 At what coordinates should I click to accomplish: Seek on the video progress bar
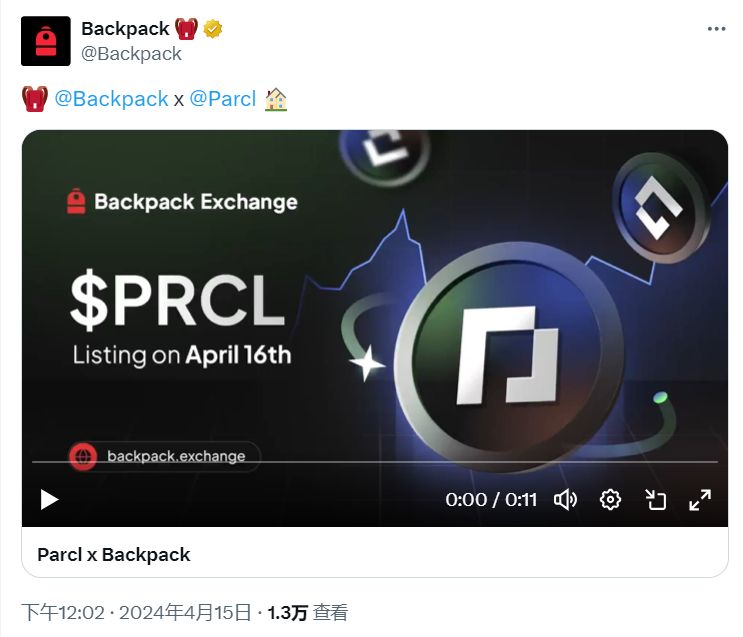[375, 461]
